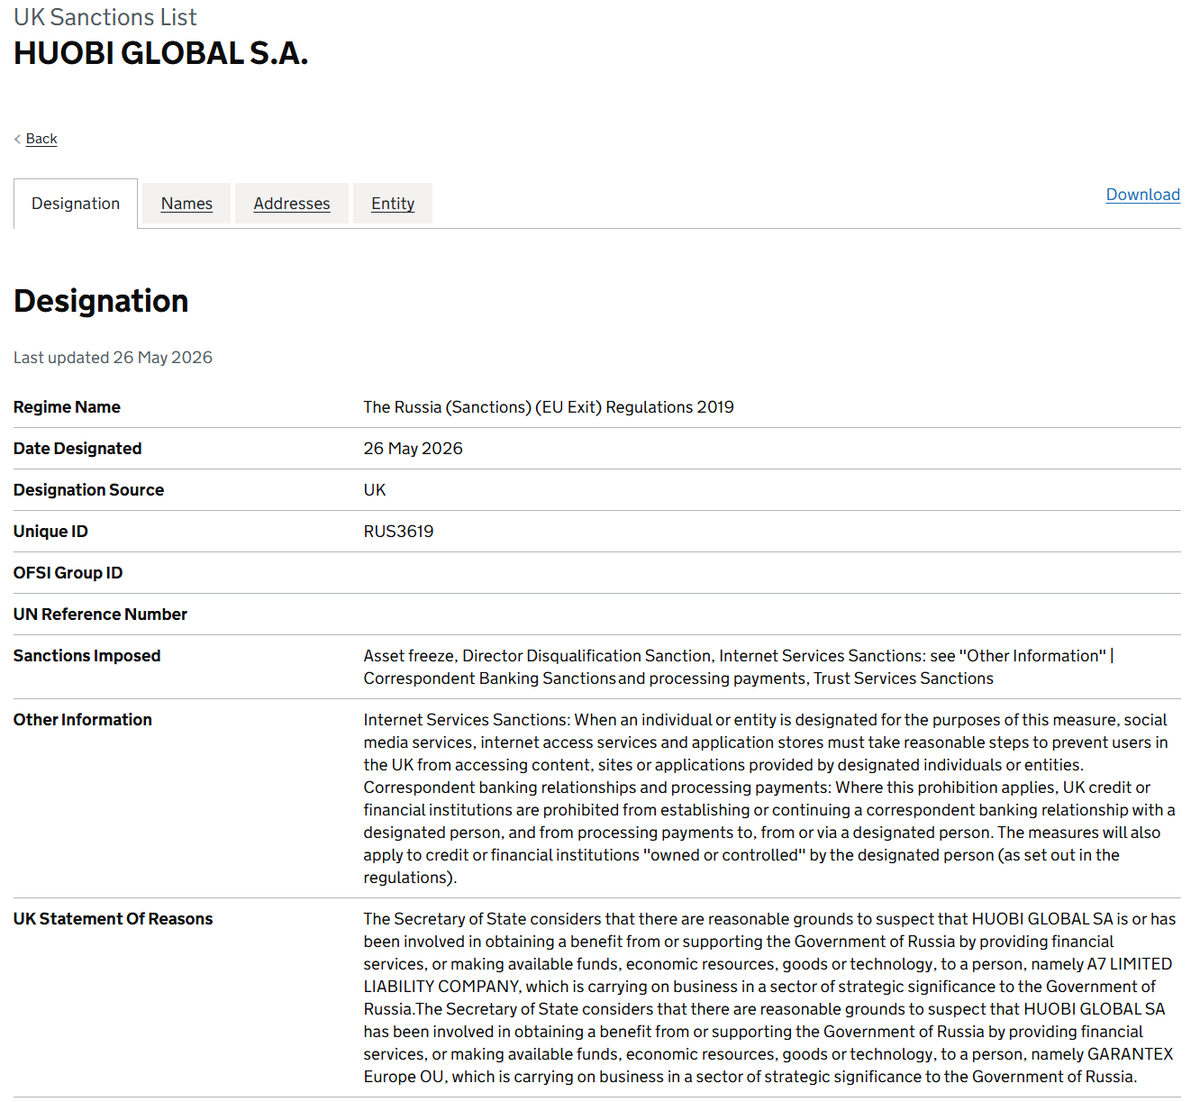Image resolution: width=1200 pixels, height=1102 pixels.
Task: Click the Asset freeze sanctions imposed text
Action: coord(739,667)
